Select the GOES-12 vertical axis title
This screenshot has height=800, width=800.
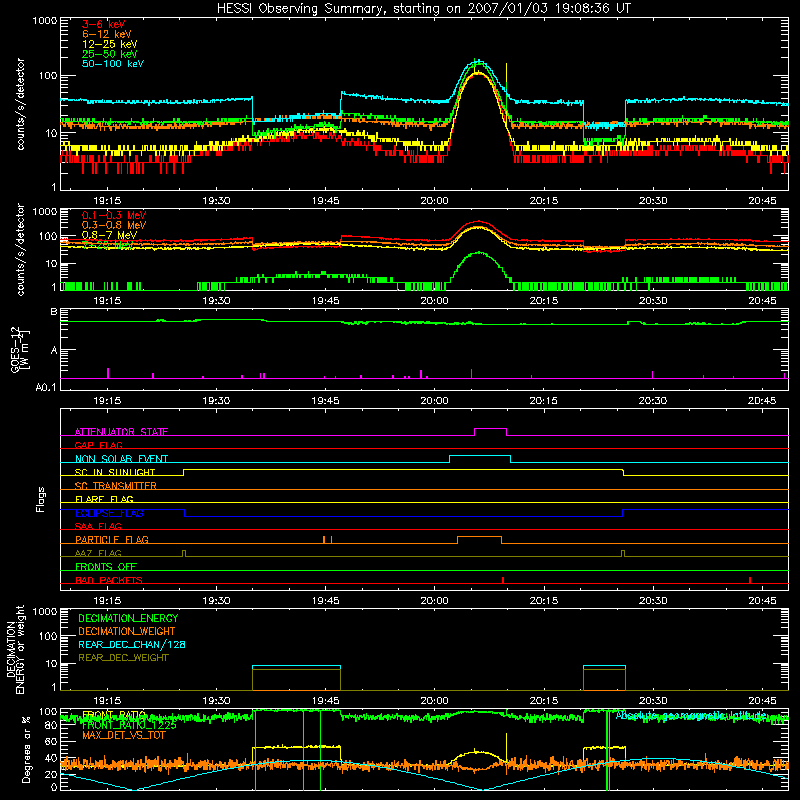pos(19,349)
